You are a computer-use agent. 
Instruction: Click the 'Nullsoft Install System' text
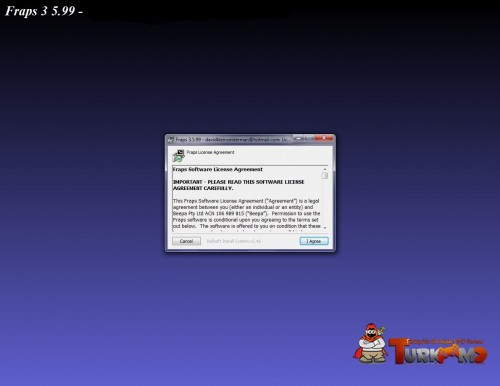(x=234, y=241)
